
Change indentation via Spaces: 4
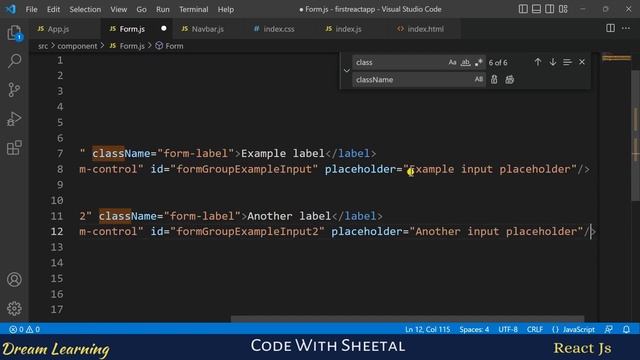click(474, 329)
